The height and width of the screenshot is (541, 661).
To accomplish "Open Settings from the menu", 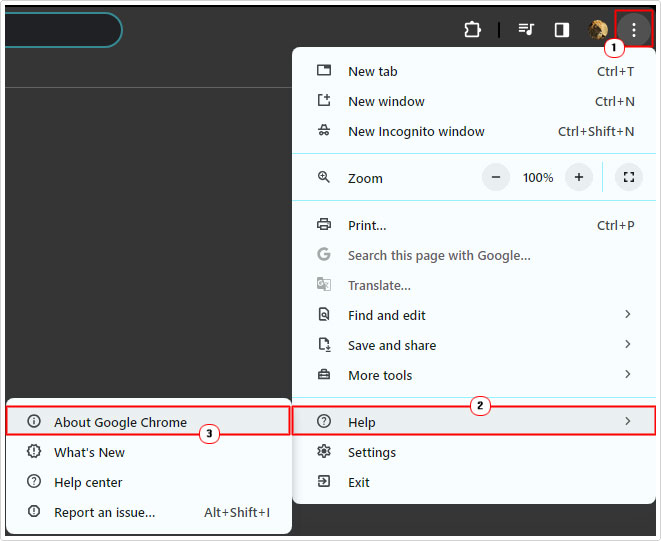I will pyautogui.click(x=474, y=452).
